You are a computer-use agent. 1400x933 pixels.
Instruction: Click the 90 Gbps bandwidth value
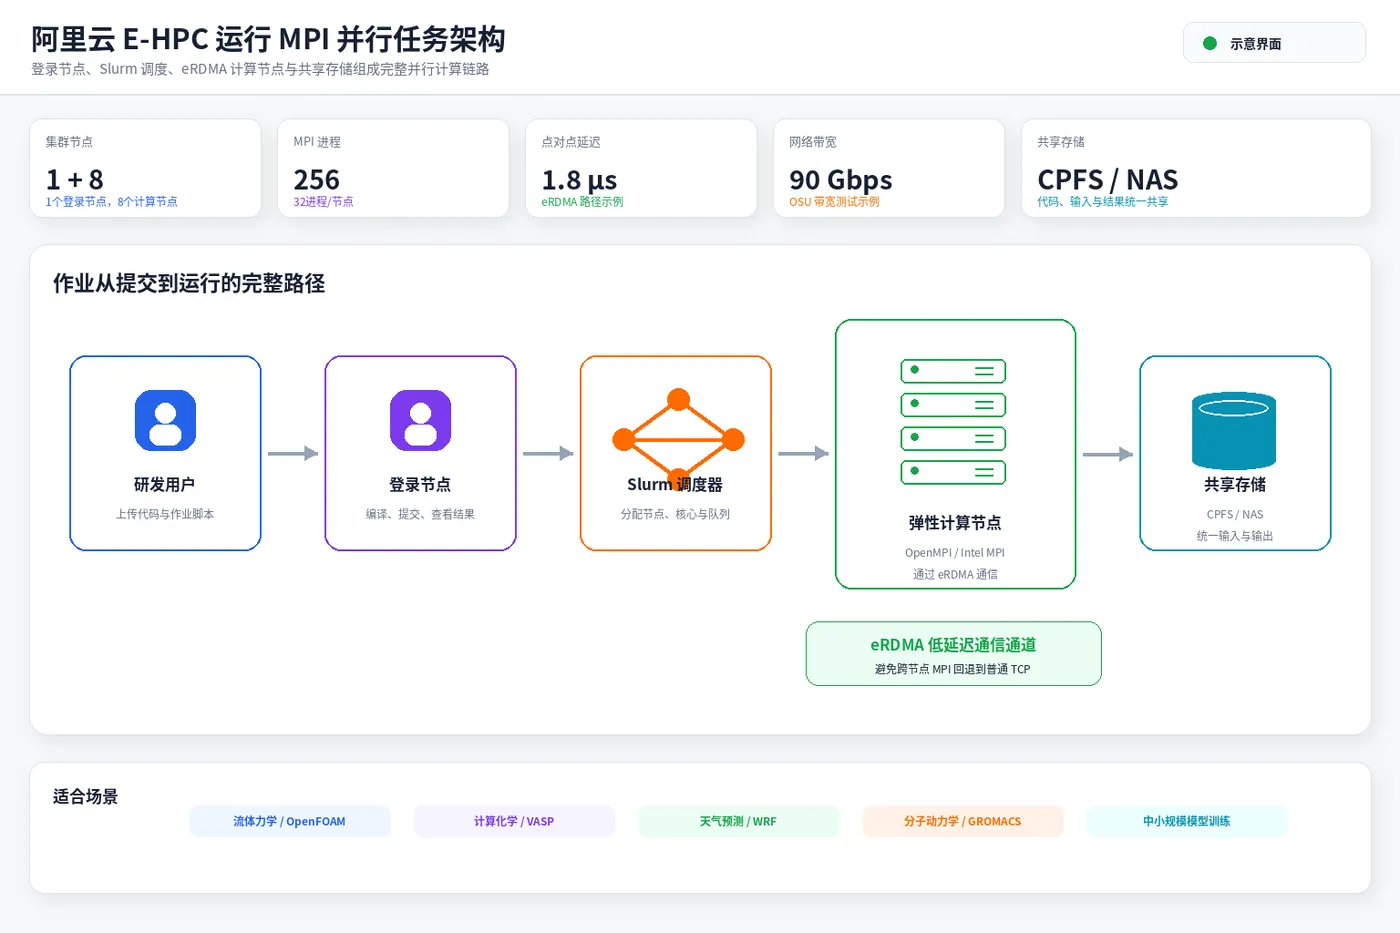pyautogui.click(x=840, y=180)
